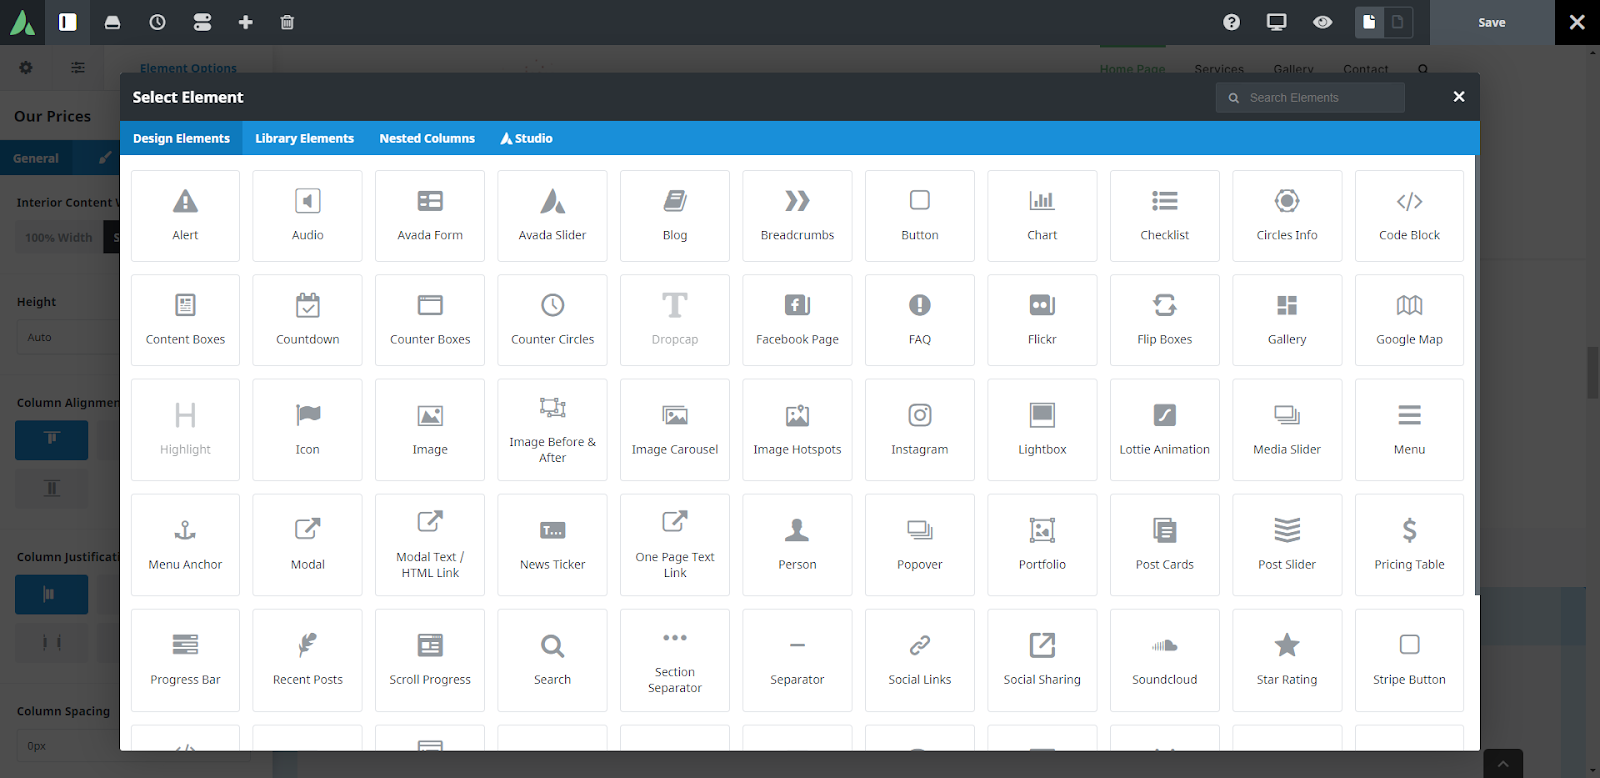
Task: Add the Star Rating element
Action: 1287,660
